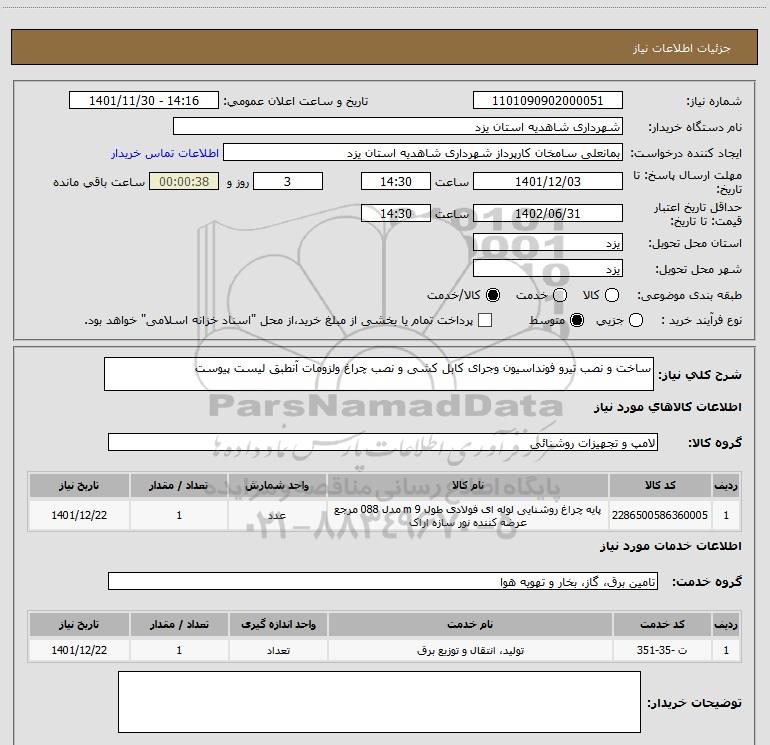Screen dimensions: 770x745
Task: Click the نام کالا column header
Action: [x=468, y=486]
